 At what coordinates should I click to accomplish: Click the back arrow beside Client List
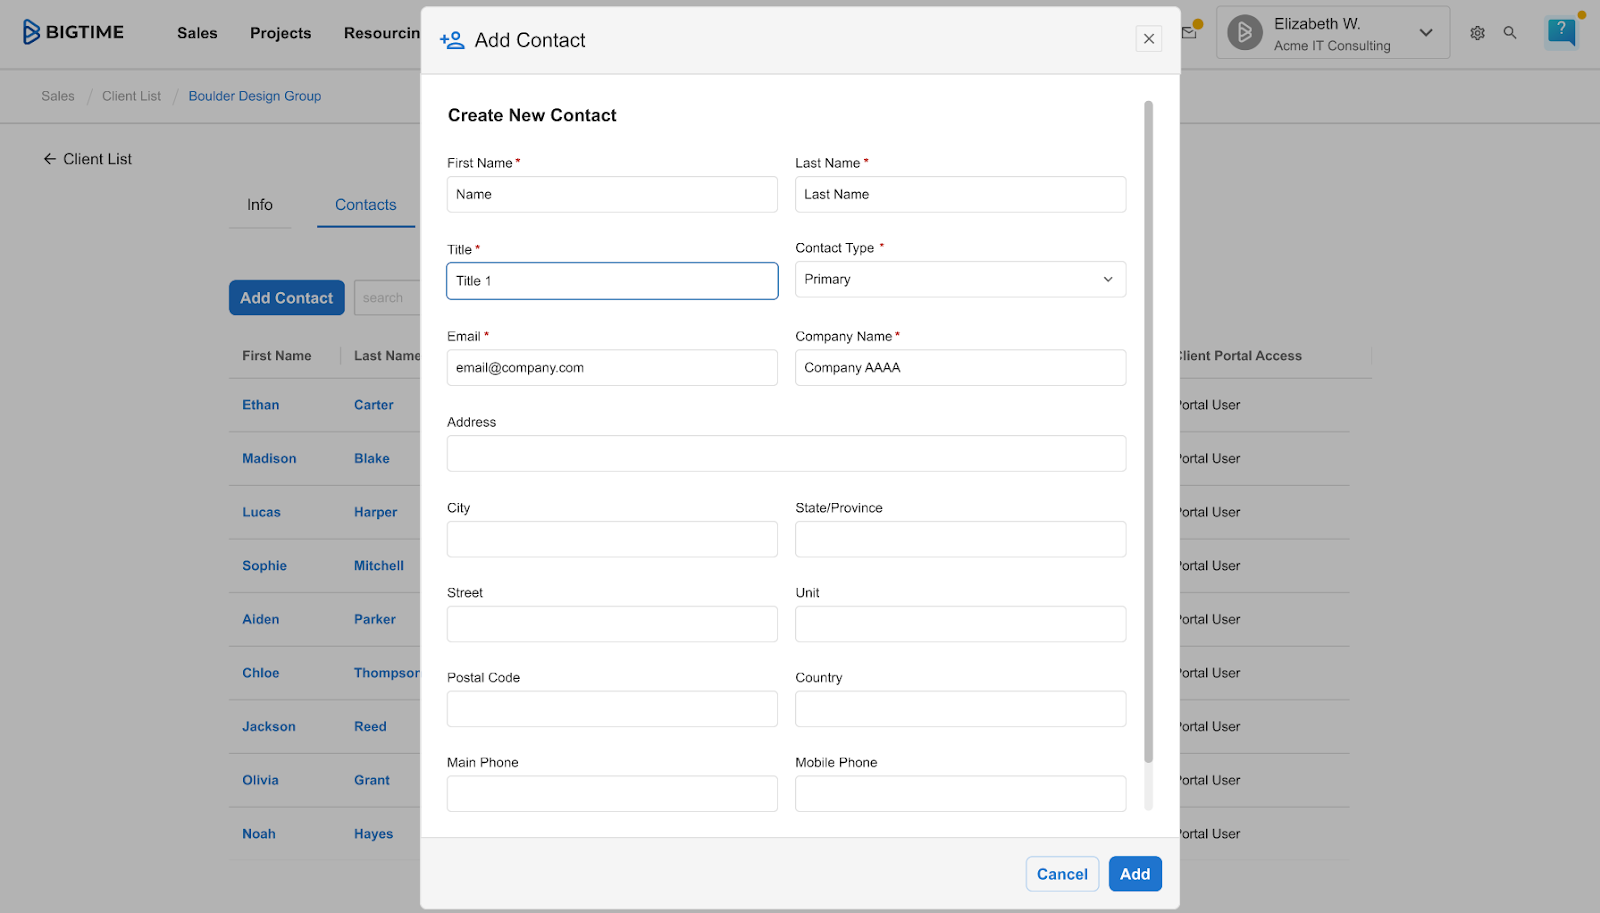pos(48,158)
